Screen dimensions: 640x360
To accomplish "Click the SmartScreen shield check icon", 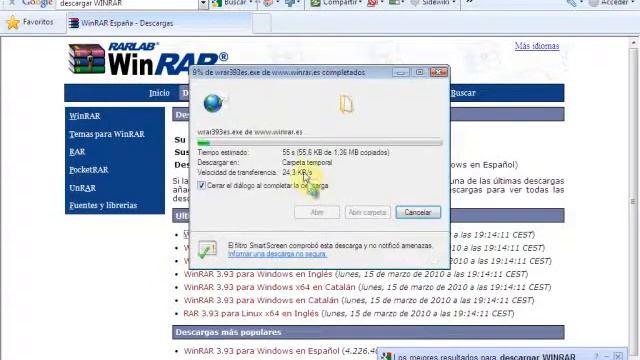I will 207,249.
